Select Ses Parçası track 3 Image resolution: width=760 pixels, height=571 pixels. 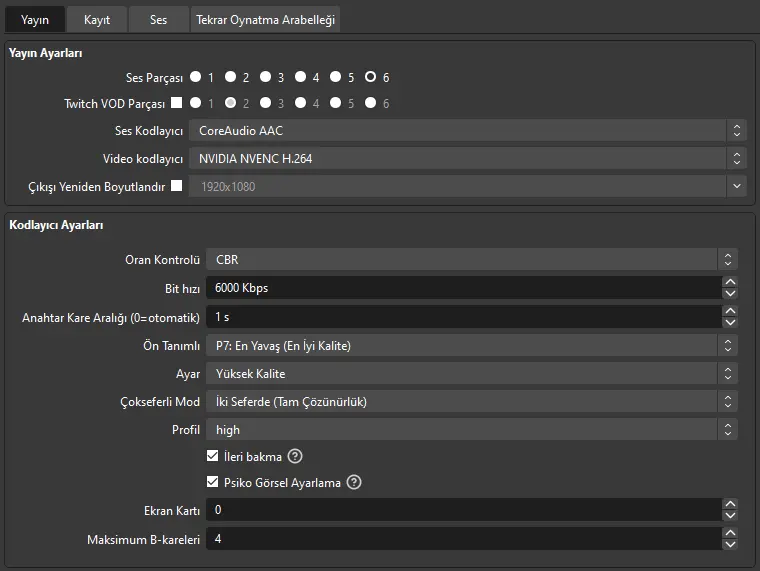coord(265,77)
